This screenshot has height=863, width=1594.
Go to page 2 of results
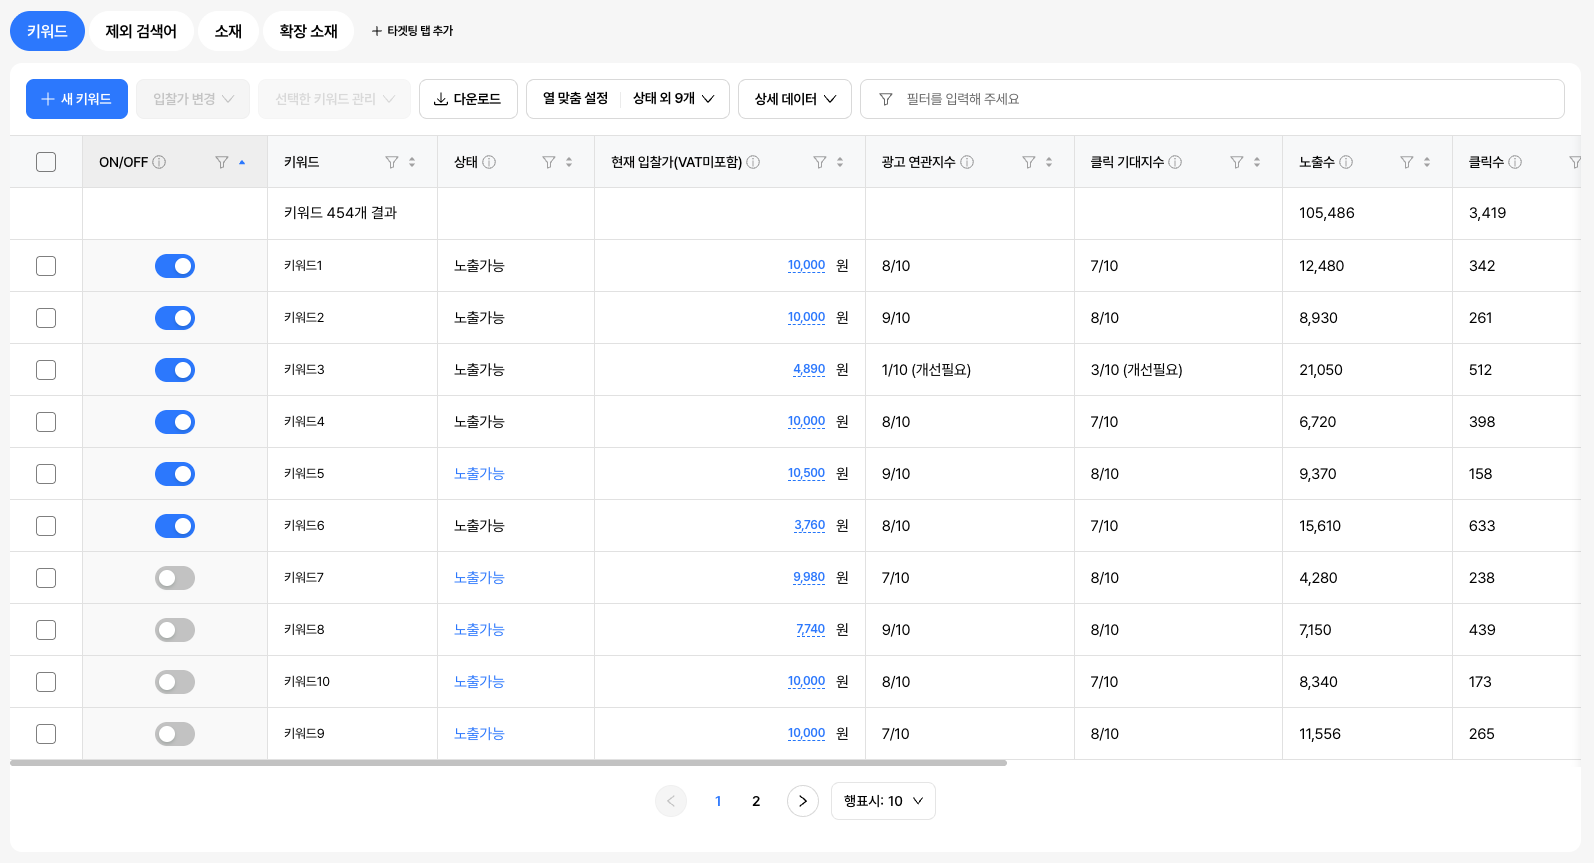coord(756,801)
